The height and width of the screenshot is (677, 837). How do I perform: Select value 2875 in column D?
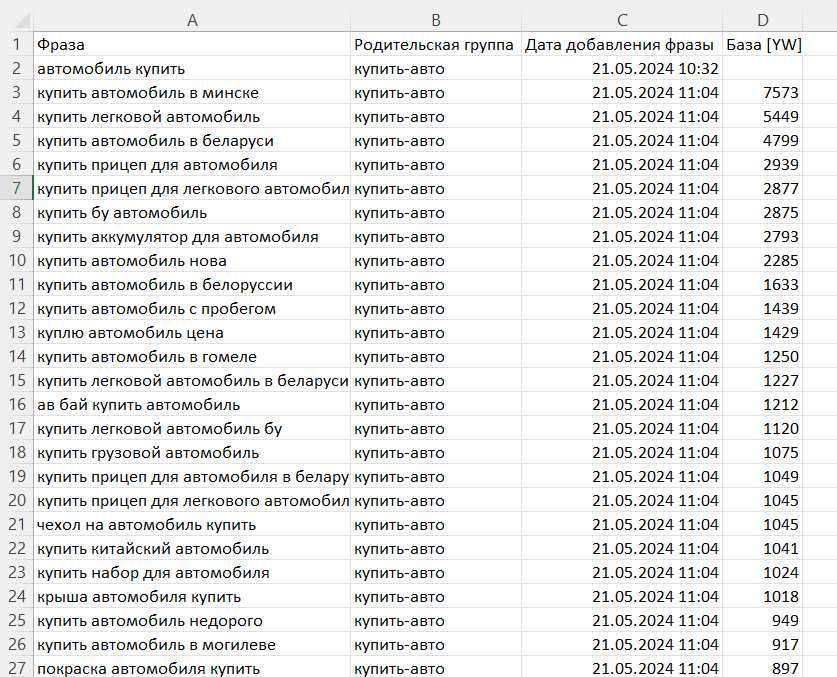(762, 212)
